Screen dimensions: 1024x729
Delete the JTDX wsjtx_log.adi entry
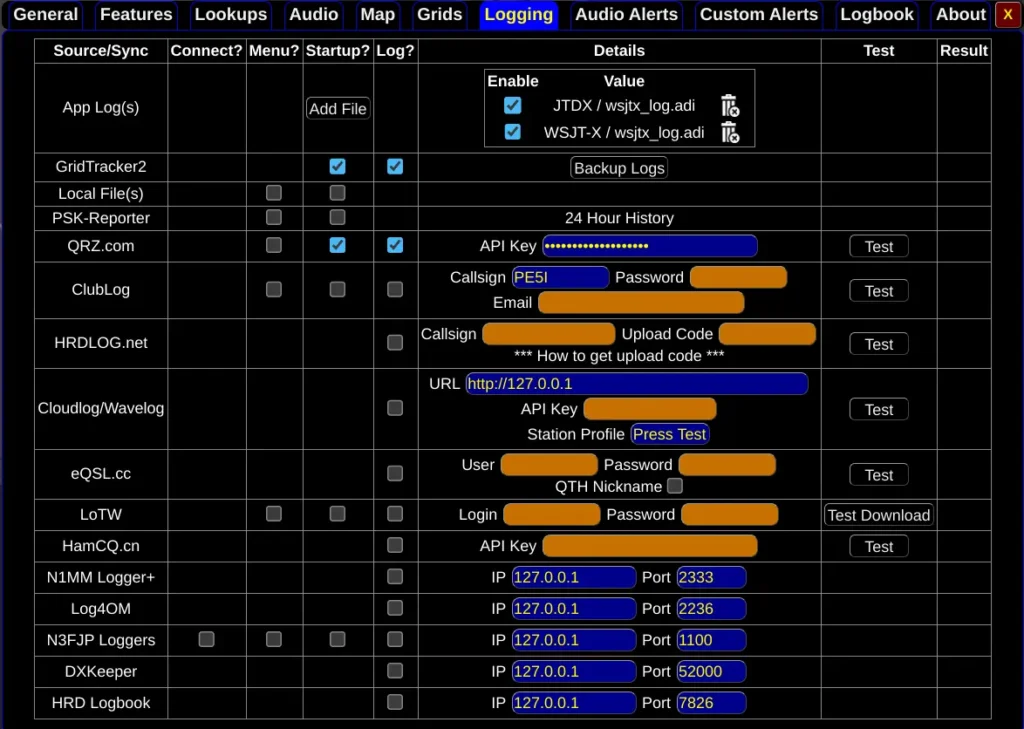pos(729,106)
